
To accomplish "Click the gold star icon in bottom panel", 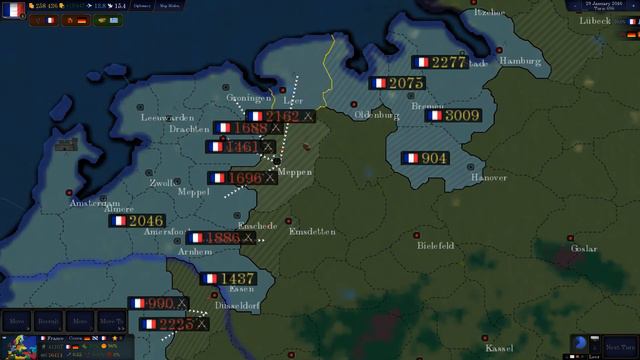I will click(115, 338).
